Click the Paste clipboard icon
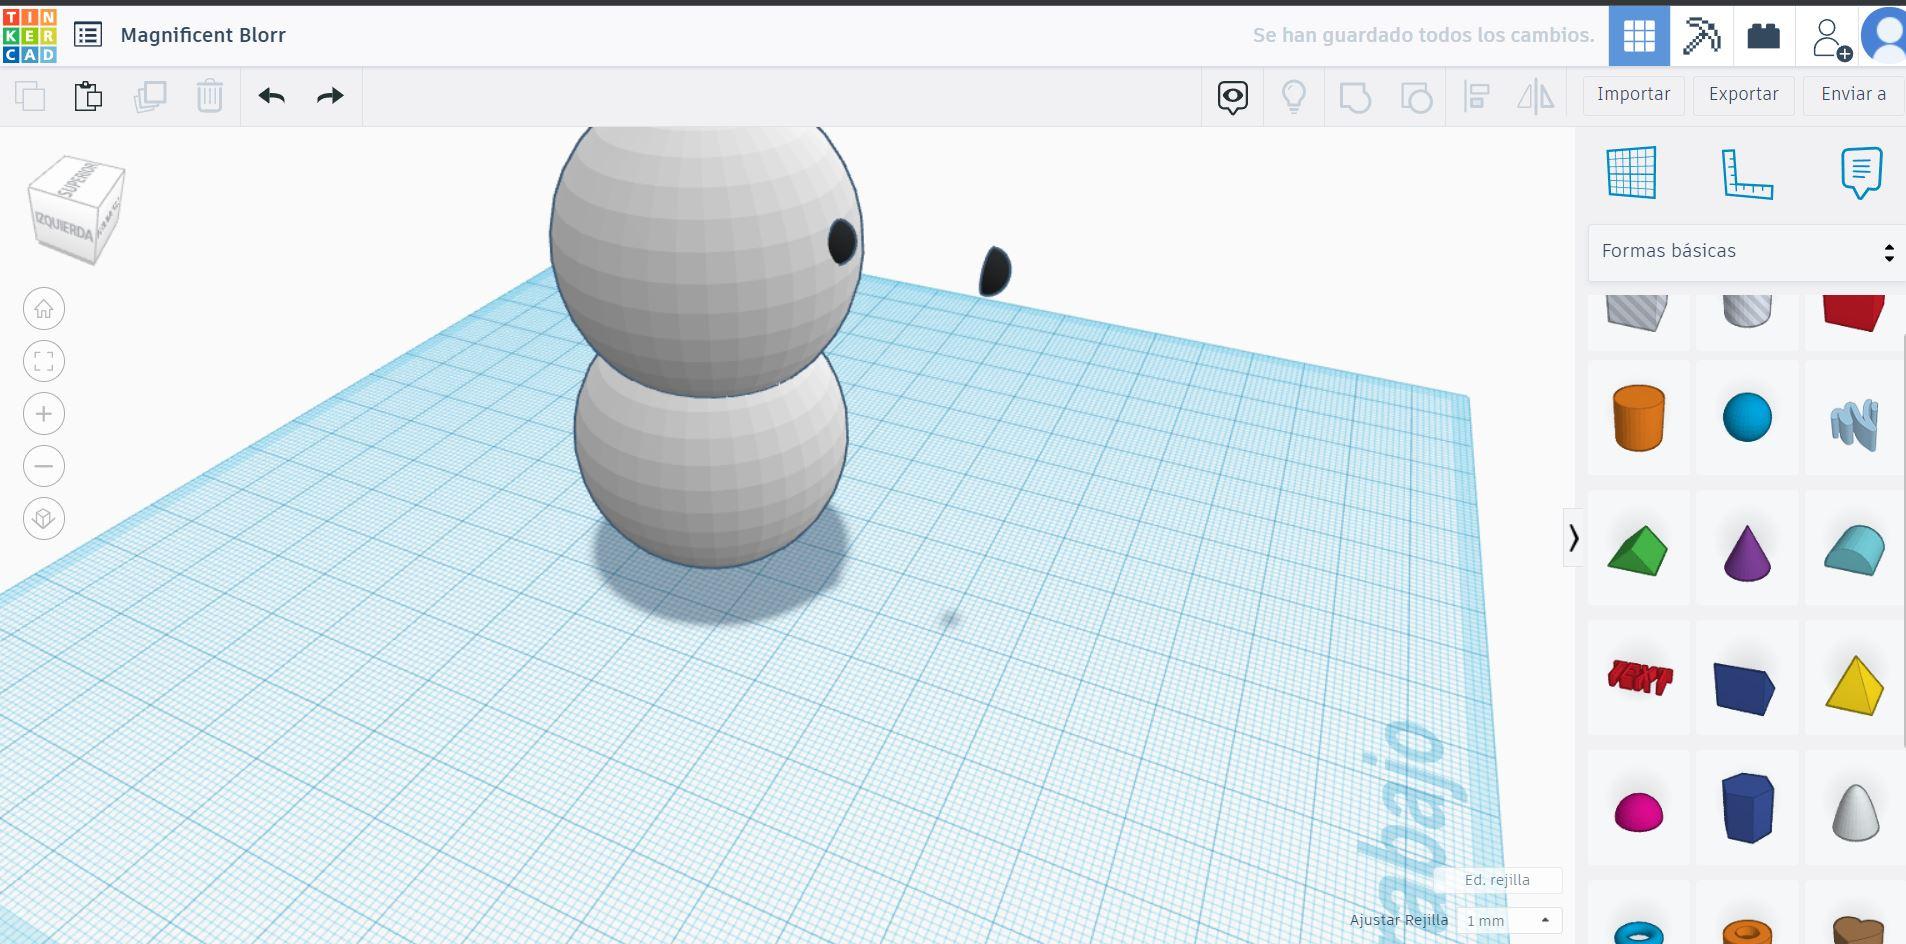The image size is (1906, 944). coord(88,96)
